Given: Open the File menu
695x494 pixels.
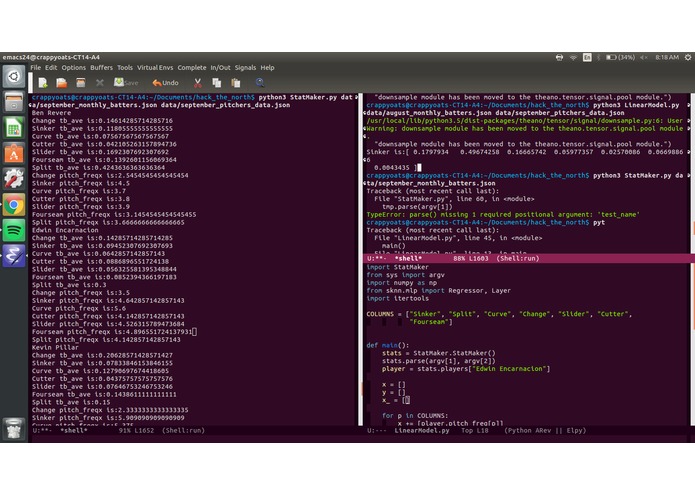Looking at the screenshot, I should click(35, 67).
